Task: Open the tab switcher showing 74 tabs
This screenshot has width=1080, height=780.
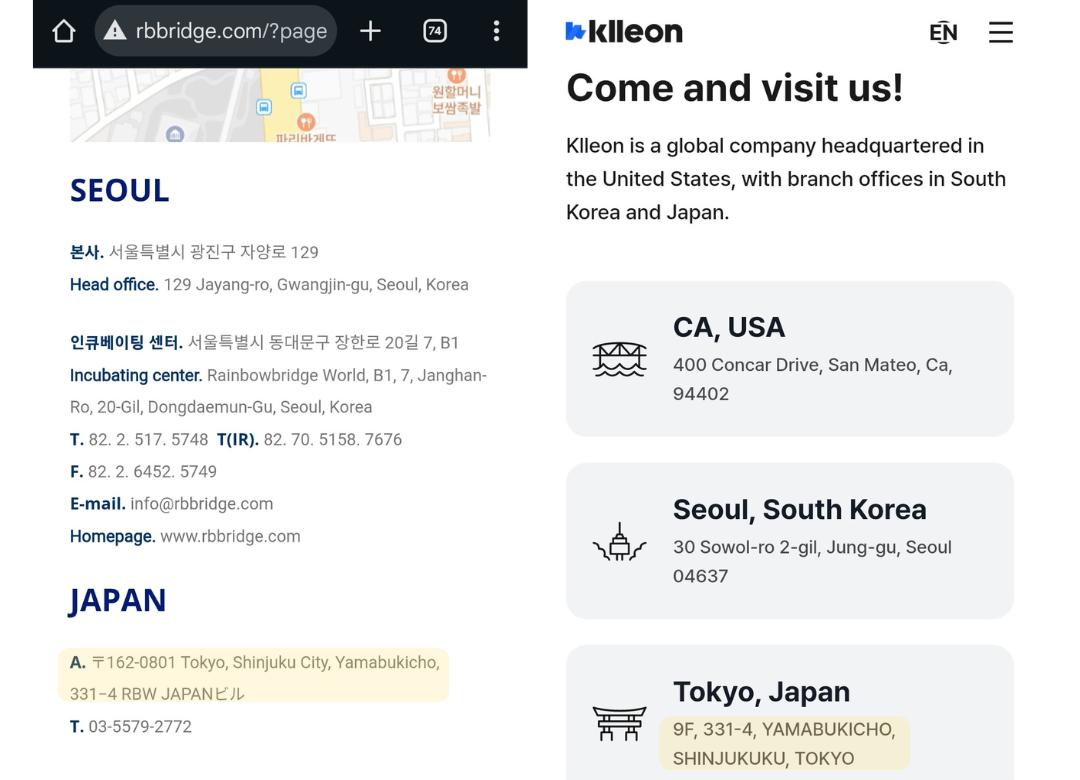Action: tap(435, 32)
